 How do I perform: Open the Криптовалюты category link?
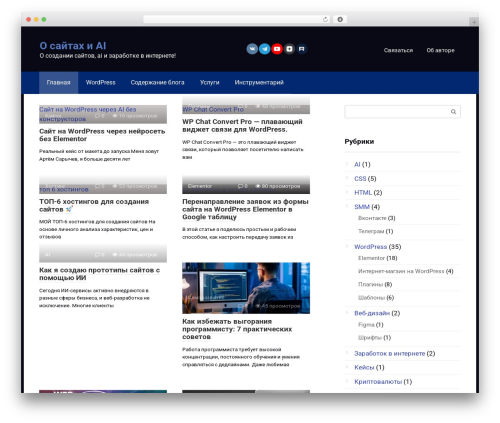(378, 382)
